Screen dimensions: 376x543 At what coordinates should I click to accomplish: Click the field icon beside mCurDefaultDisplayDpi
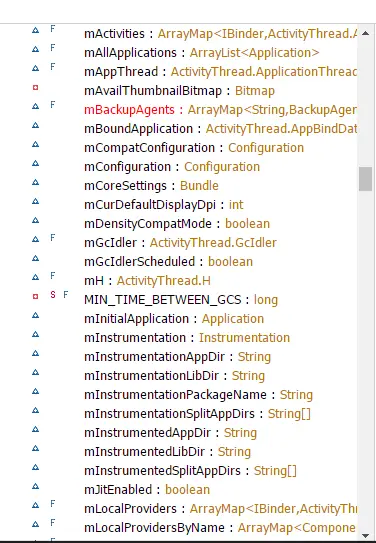[35, 201]
